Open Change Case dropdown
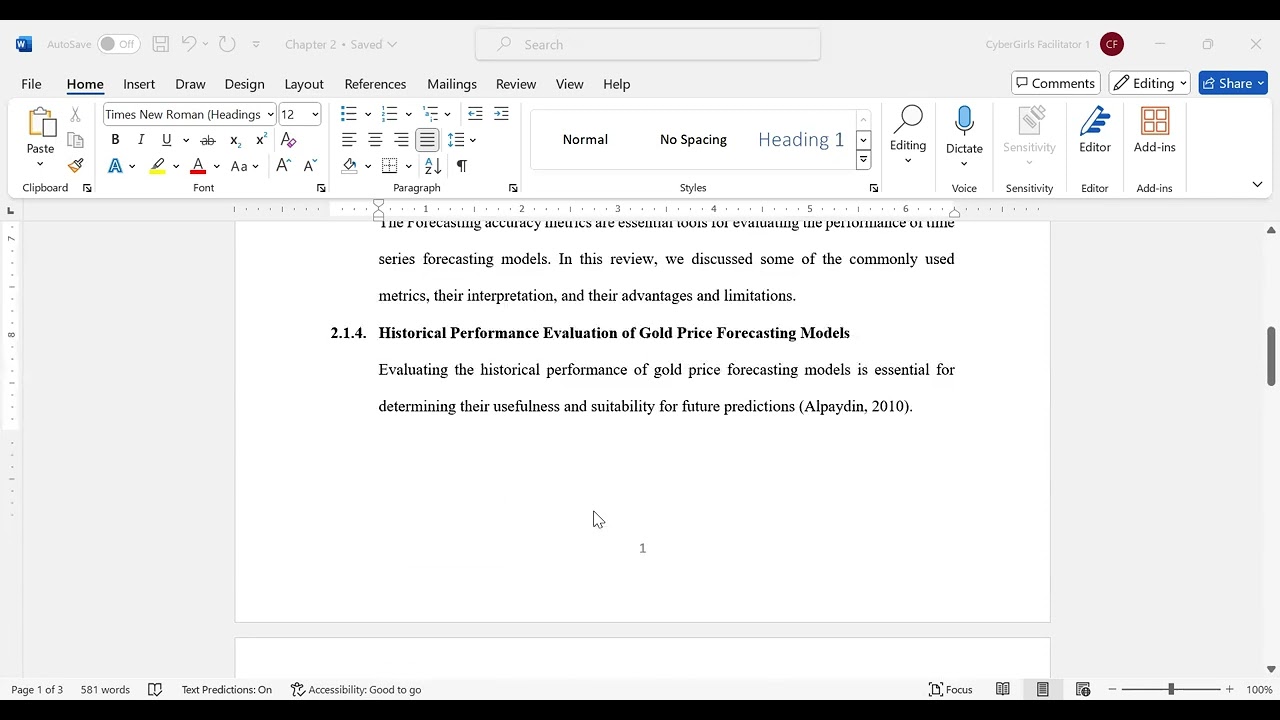Image resolution: width=1280 pixels, height=720 pixels. [x=245, y=166]
